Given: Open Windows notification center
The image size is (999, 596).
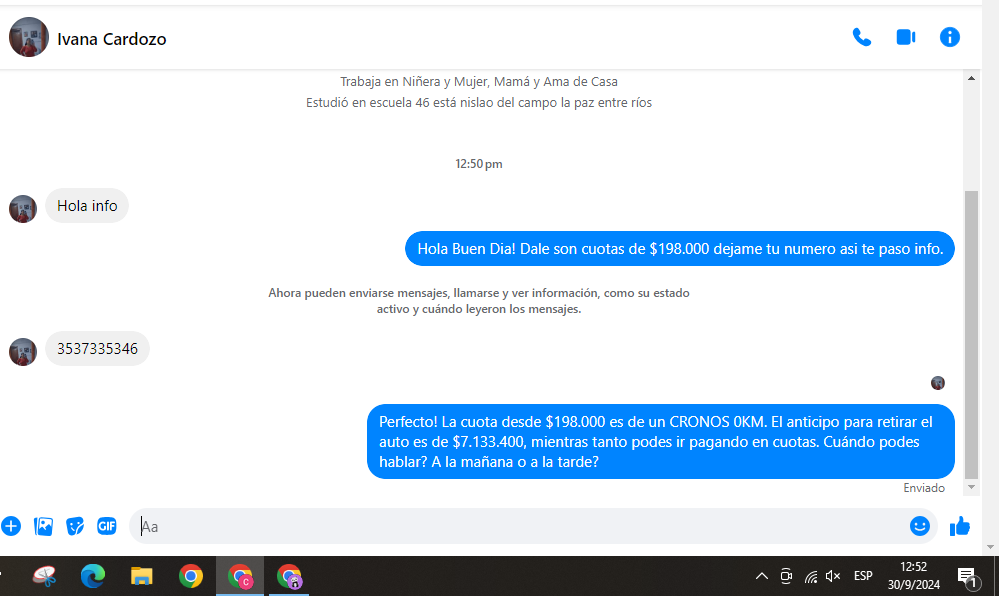Looking at the screenshot, I should (x=968, y=578).
